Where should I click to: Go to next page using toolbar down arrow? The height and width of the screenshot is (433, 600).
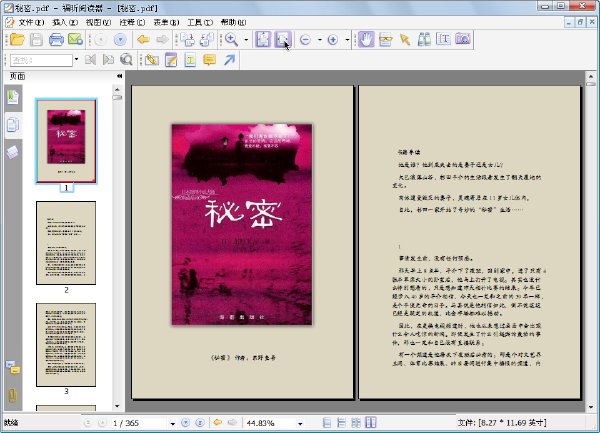[120, 39]
